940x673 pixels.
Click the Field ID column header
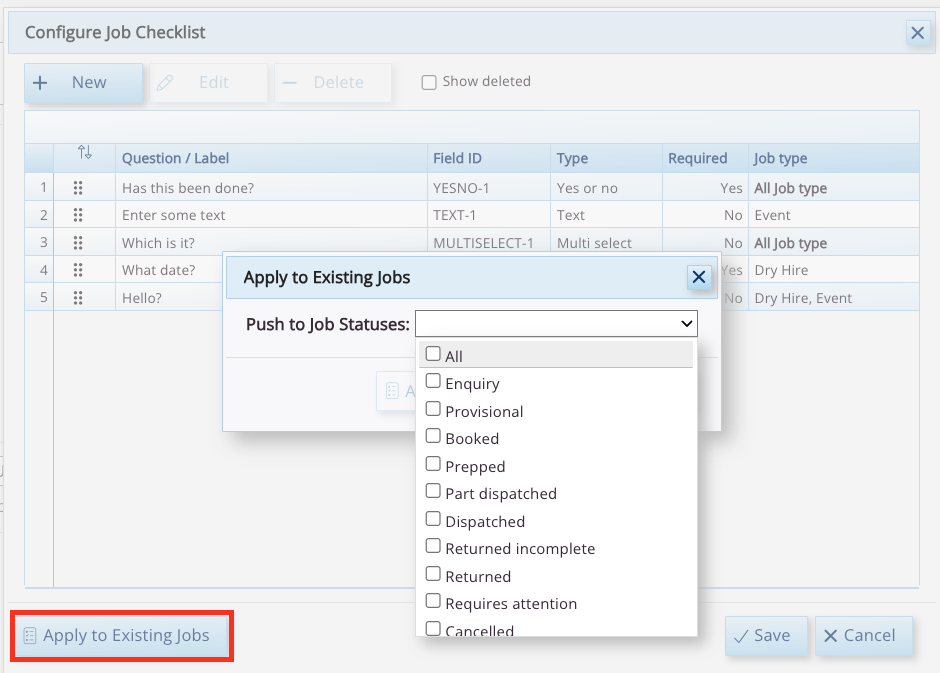[x=489, y=158]
